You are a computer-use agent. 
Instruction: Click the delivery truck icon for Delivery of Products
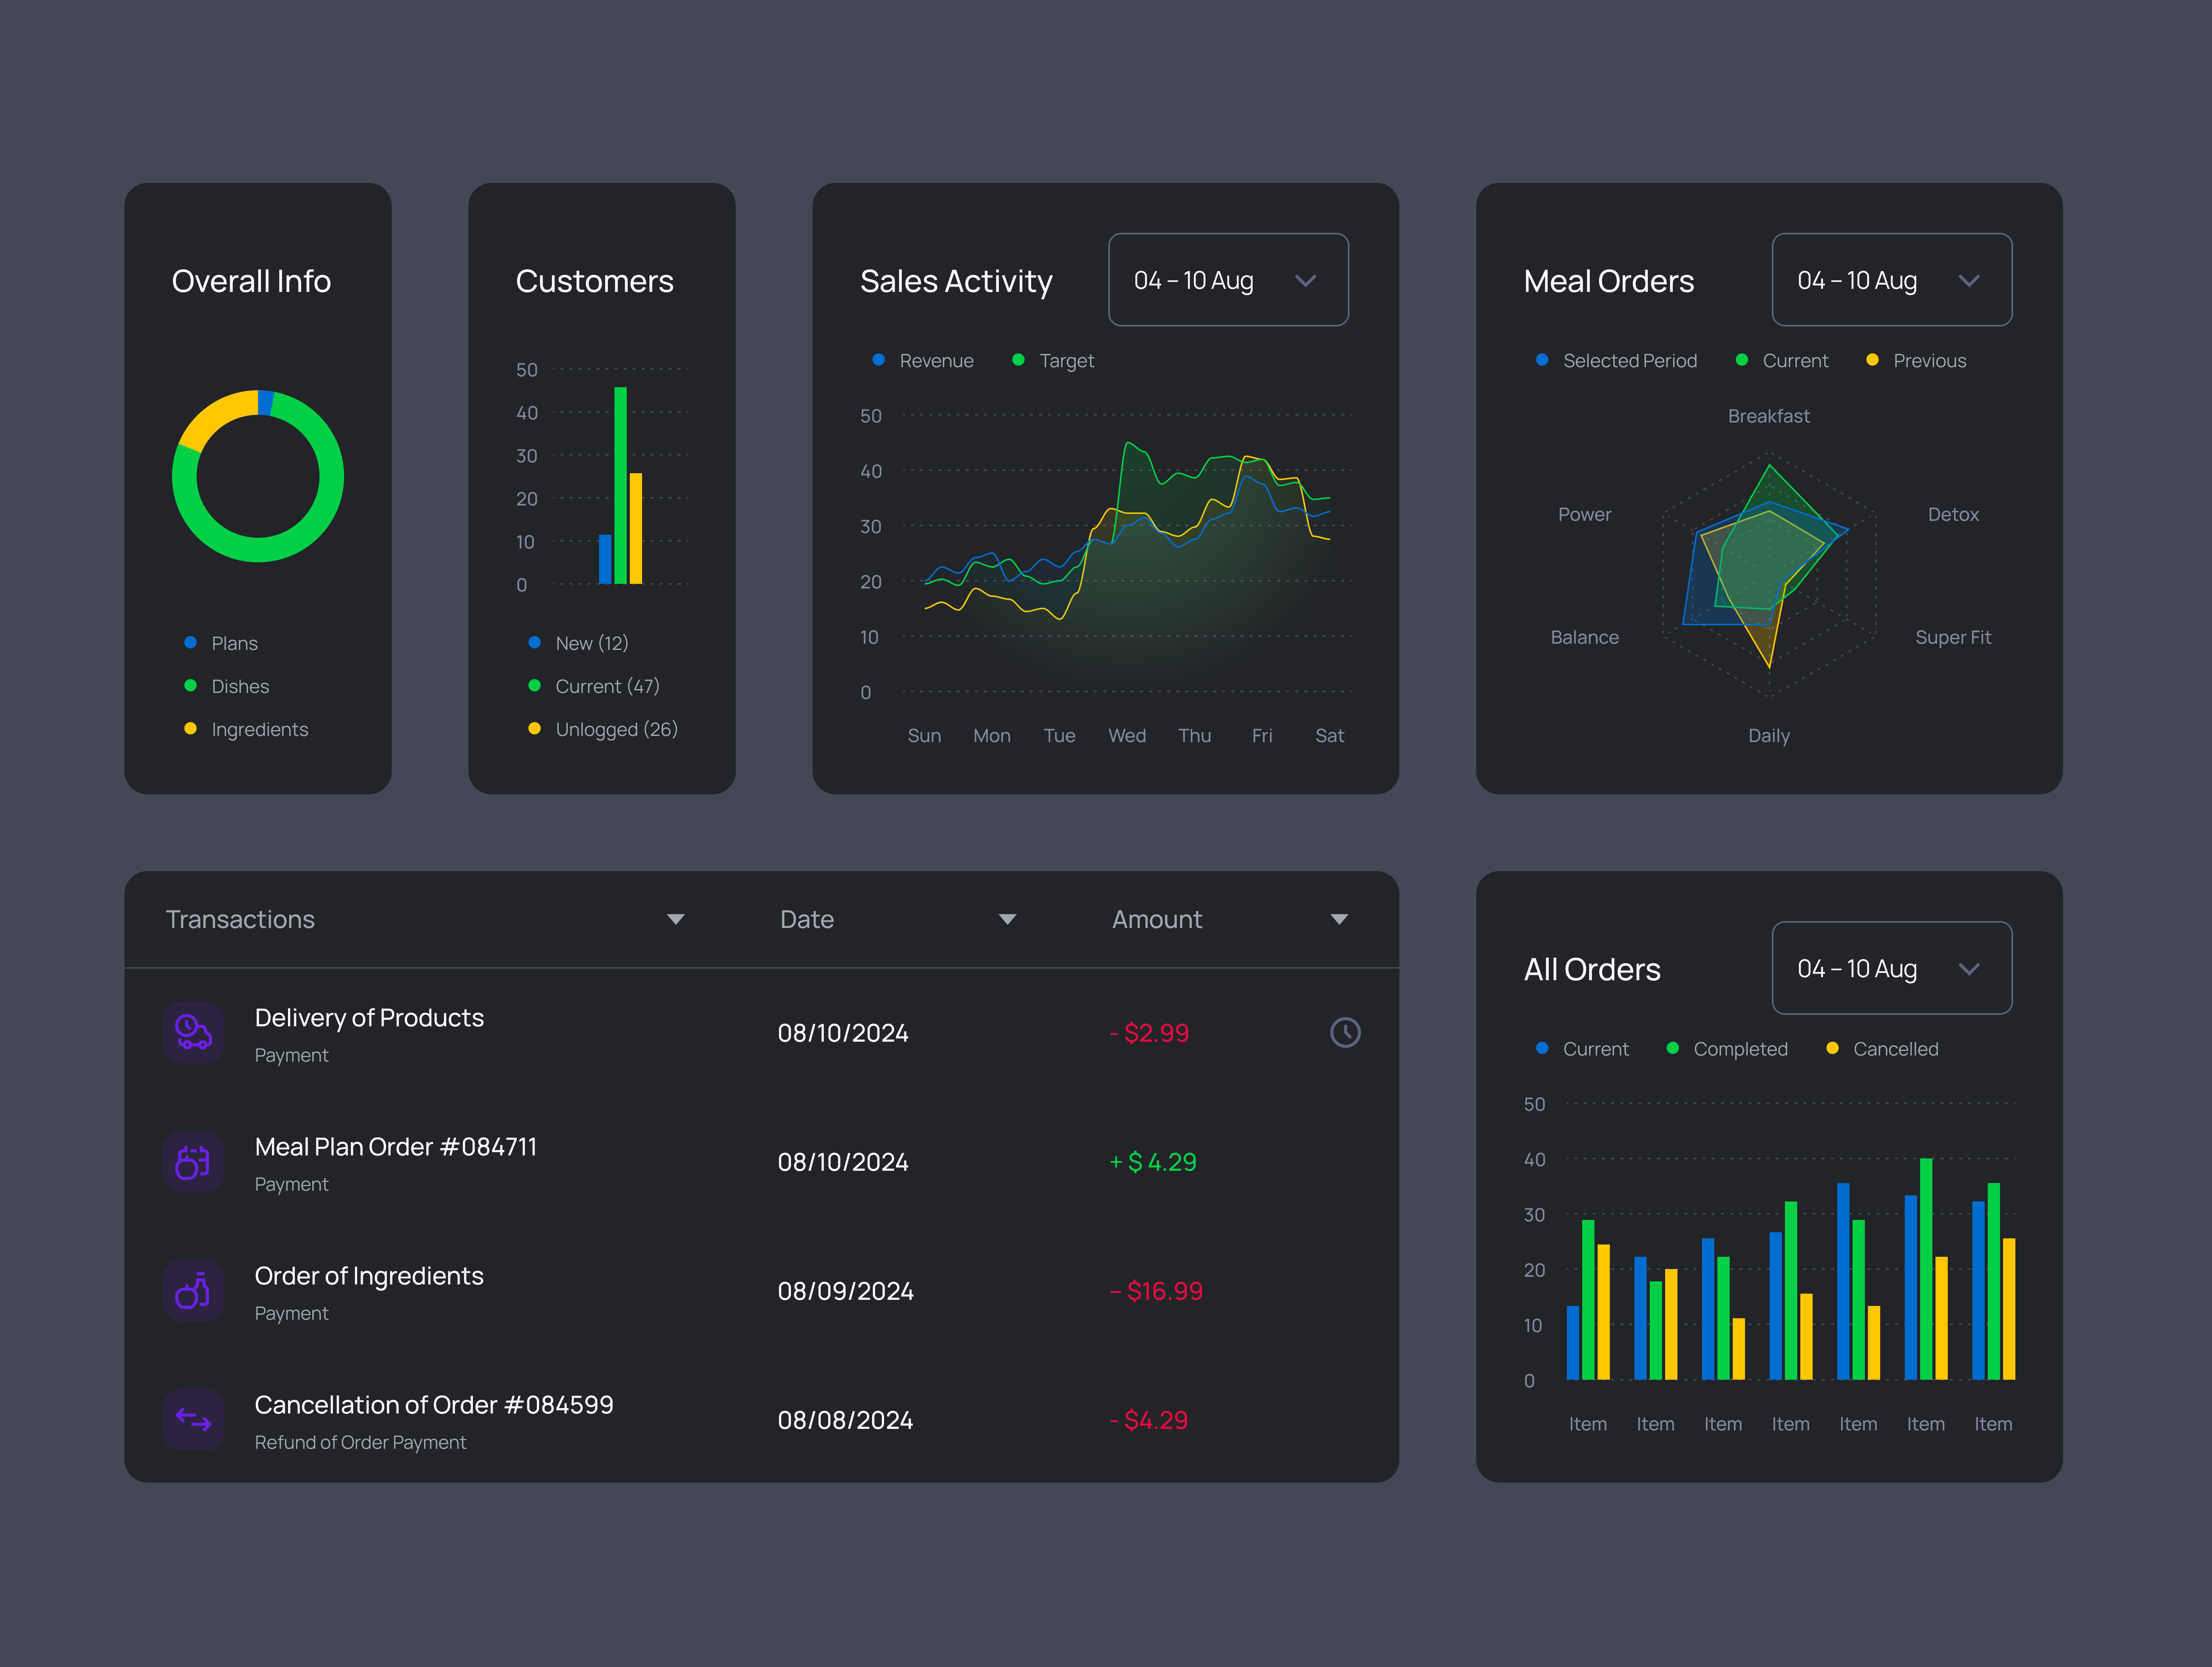coord(193,1033)
